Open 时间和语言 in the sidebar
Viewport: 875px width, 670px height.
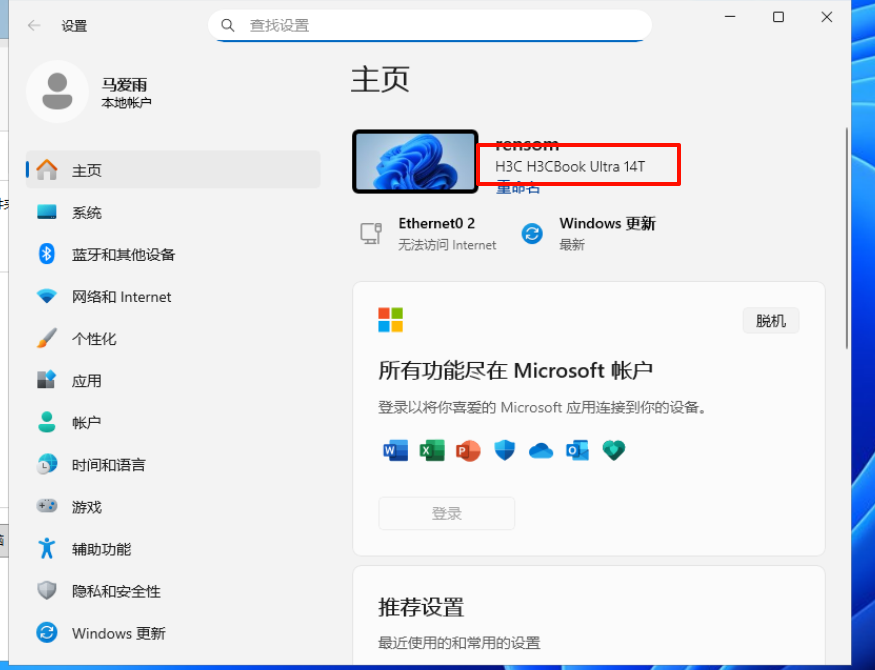pyautogui.click(x=173, y=465)
